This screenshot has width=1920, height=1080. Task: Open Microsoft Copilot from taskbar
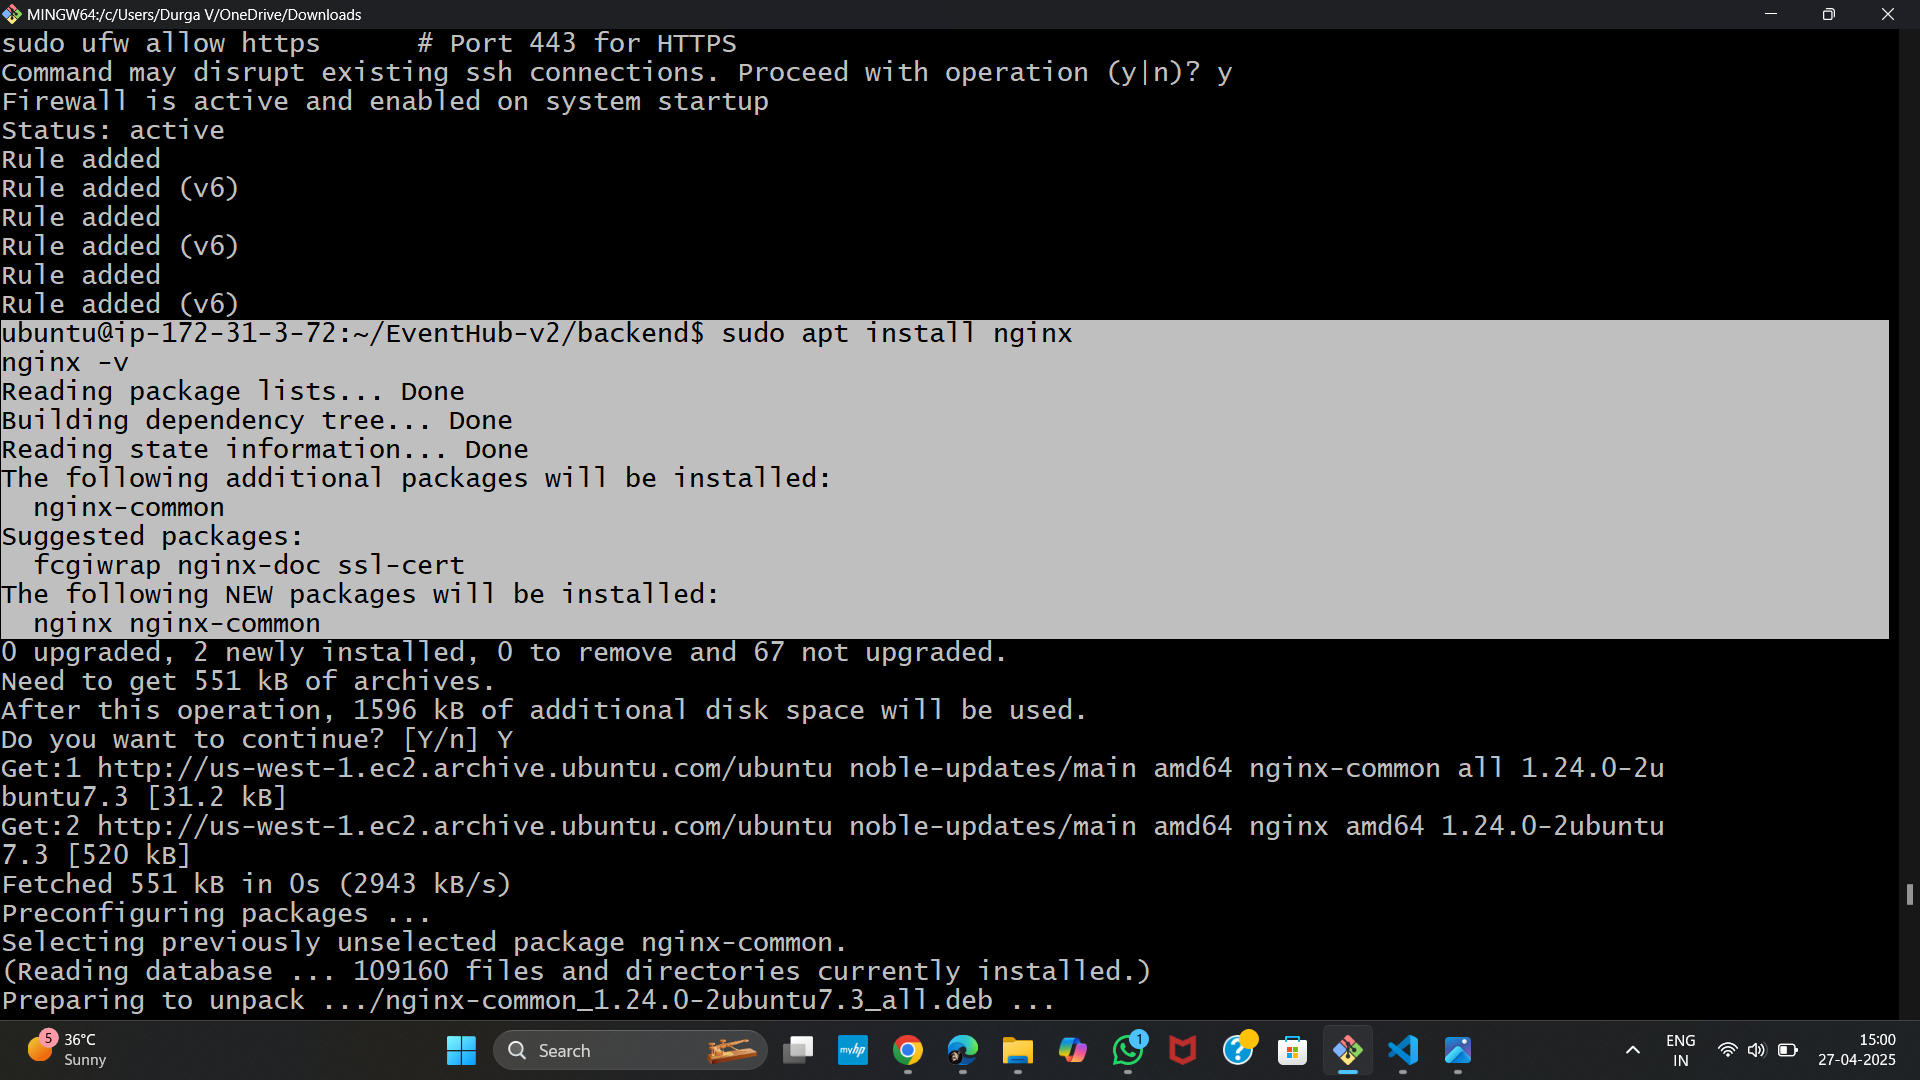1073,1050
